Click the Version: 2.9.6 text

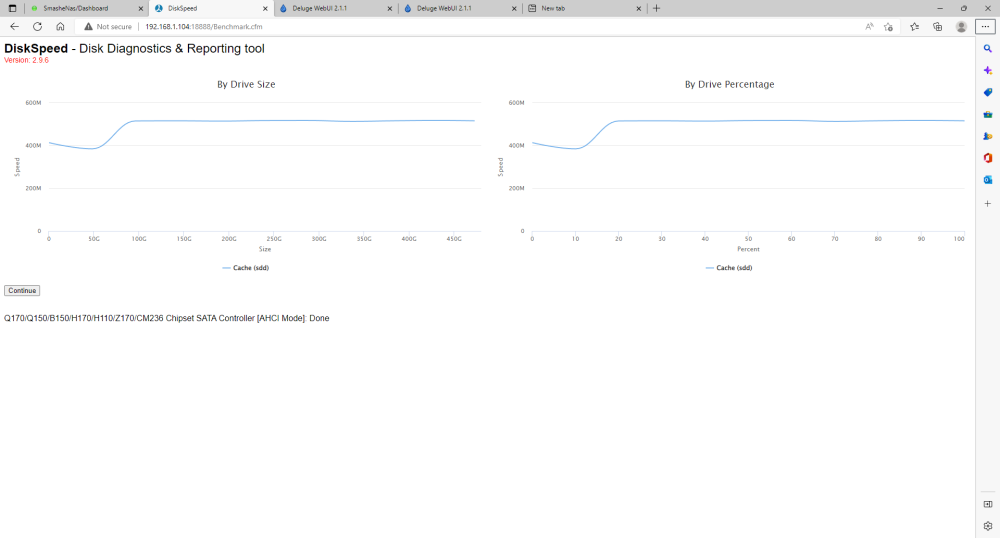[x=26, y=60]
